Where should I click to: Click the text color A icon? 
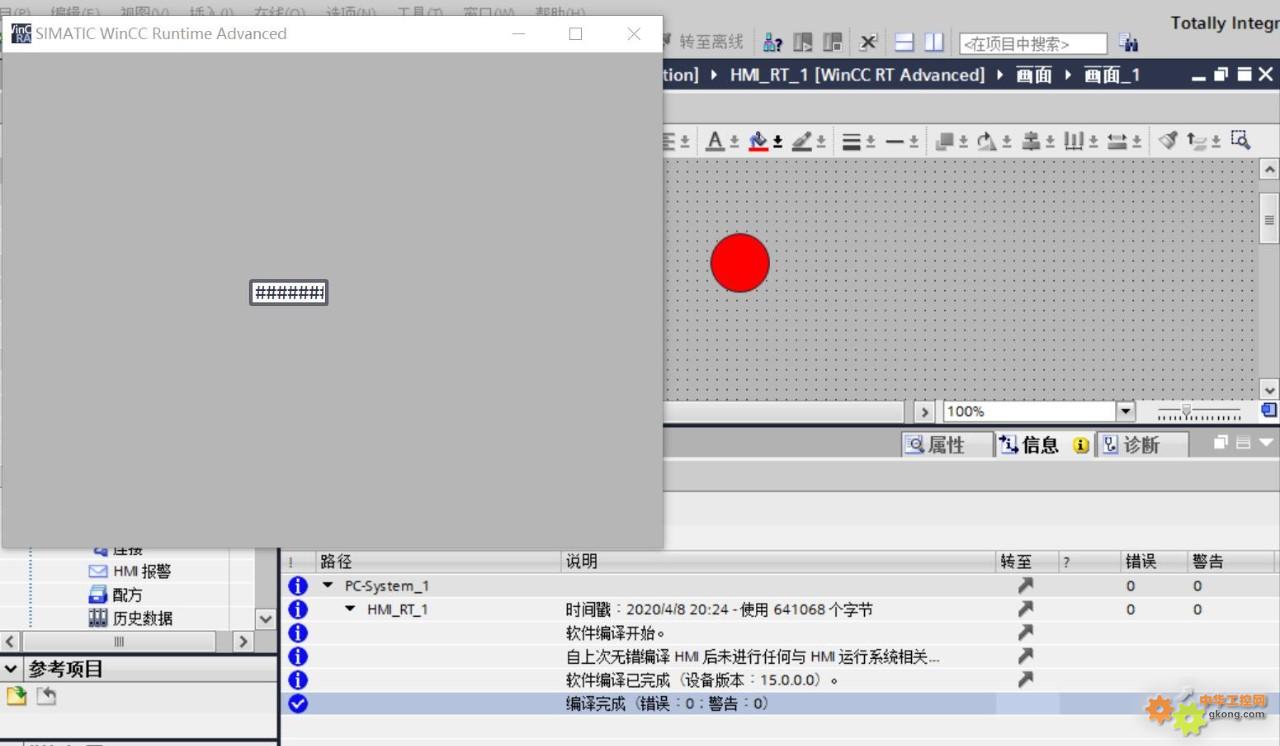pyautogui.click(x=715, y=142)
